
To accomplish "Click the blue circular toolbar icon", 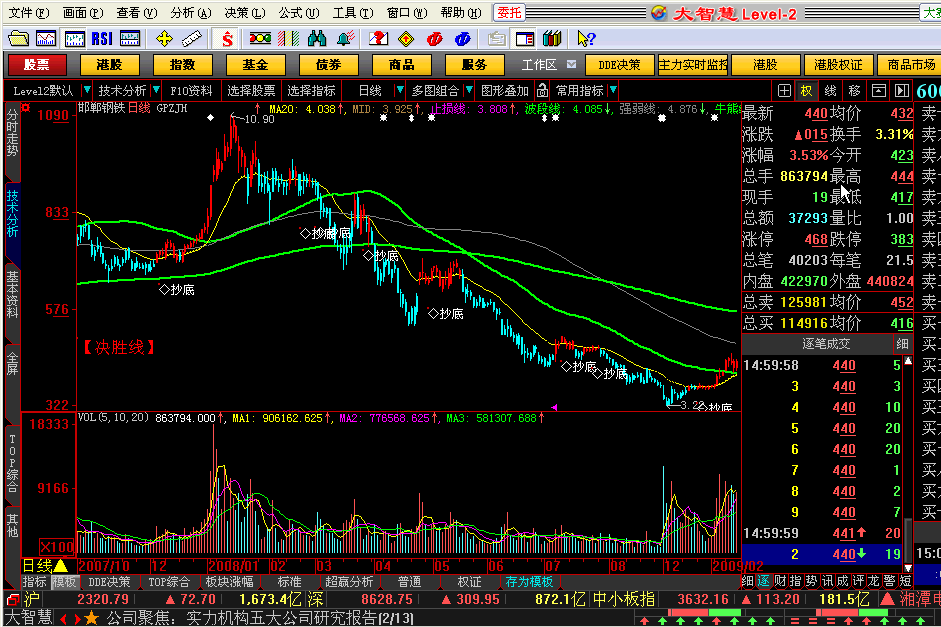I will click(463, 39).
